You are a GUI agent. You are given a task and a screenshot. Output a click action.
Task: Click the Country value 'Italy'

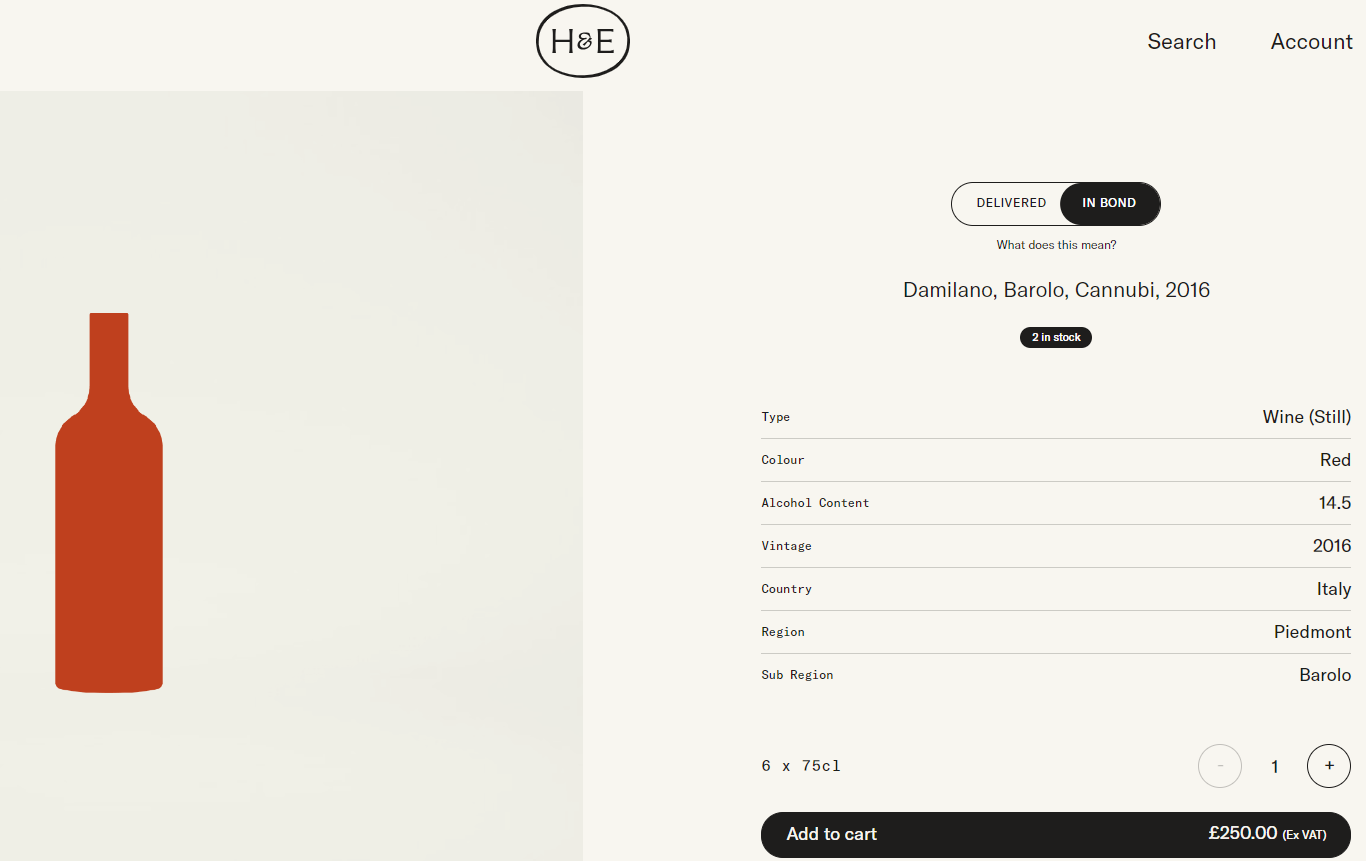click(x=1333, y=589)
